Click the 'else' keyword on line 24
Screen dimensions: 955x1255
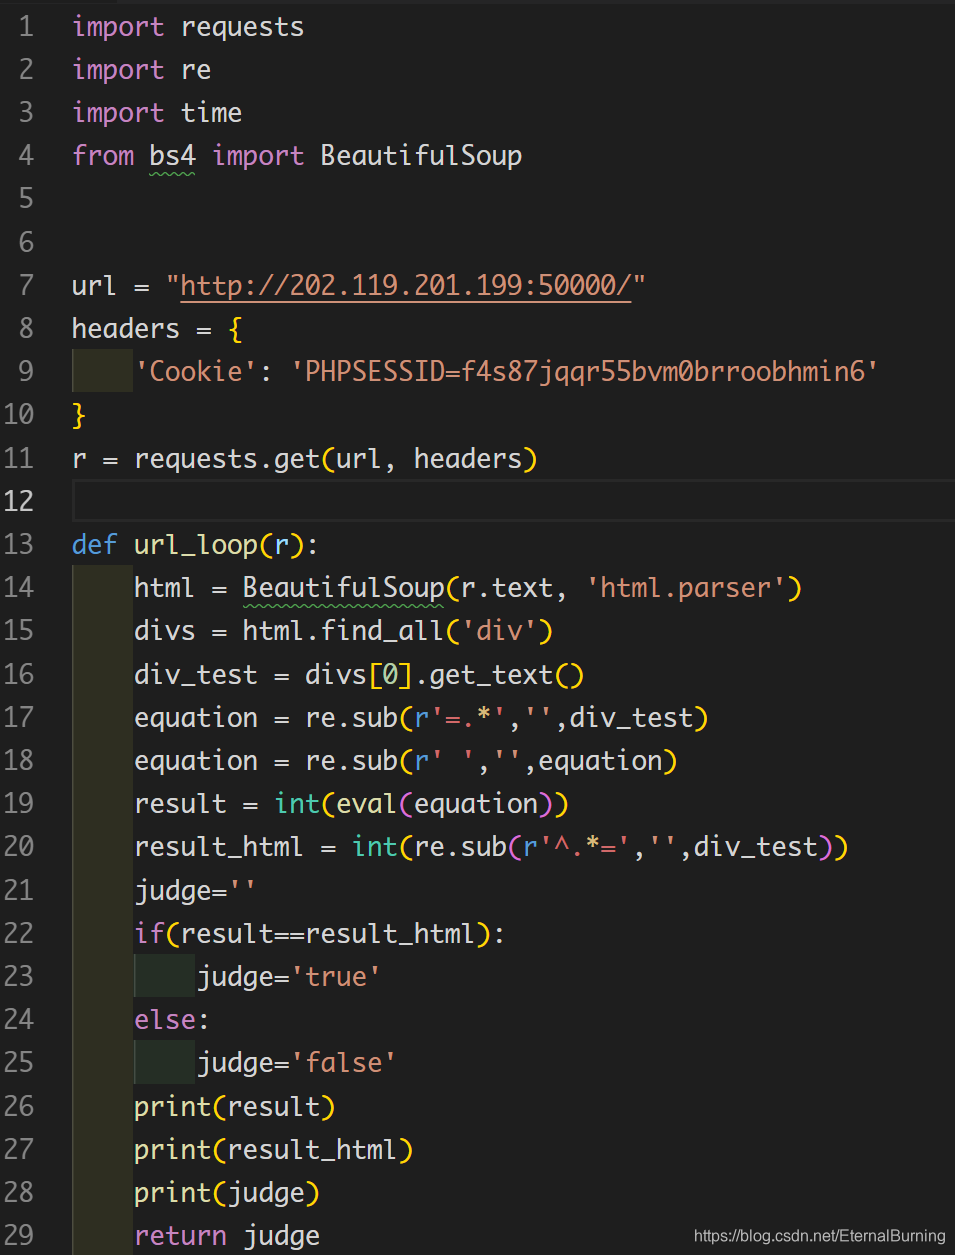[x=165, y=1019]
